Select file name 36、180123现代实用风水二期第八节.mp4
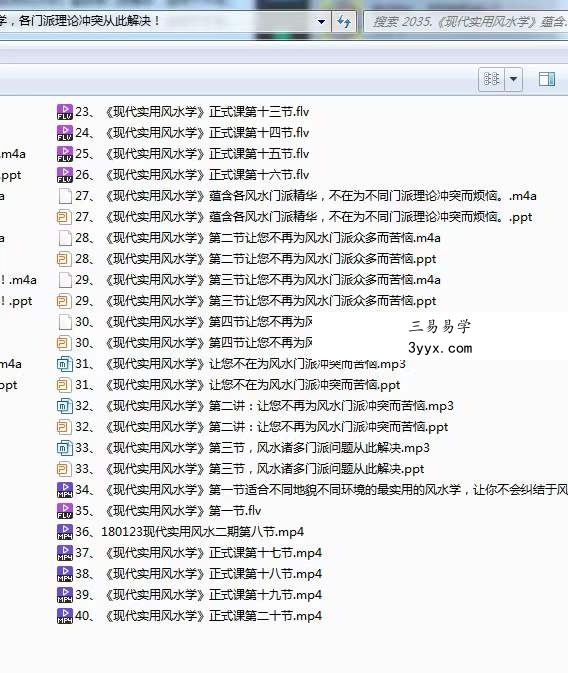Screen dimensions: 568x673 [189, 532]
